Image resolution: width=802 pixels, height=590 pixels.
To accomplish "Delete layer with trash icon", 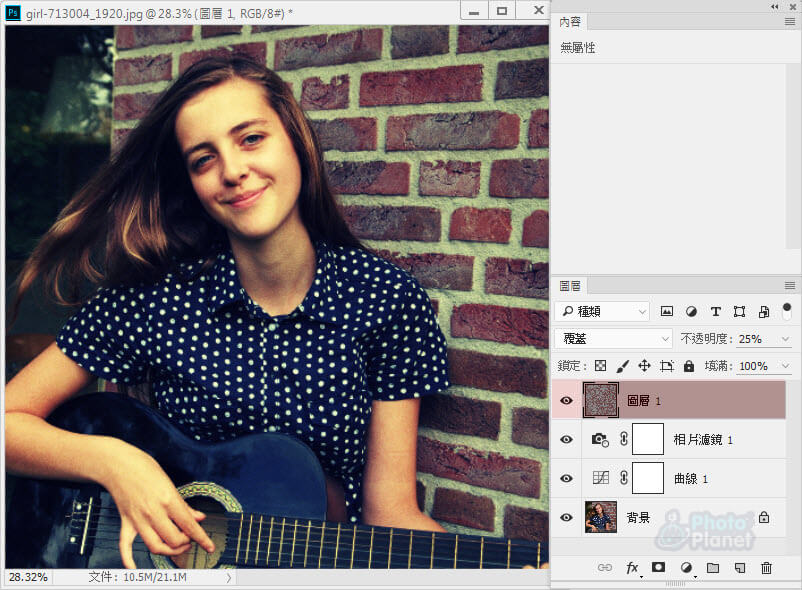I will coord(766,568).
